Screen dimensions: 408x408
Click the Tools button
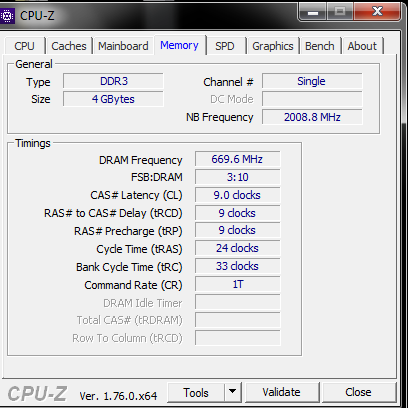coord(196,393)
